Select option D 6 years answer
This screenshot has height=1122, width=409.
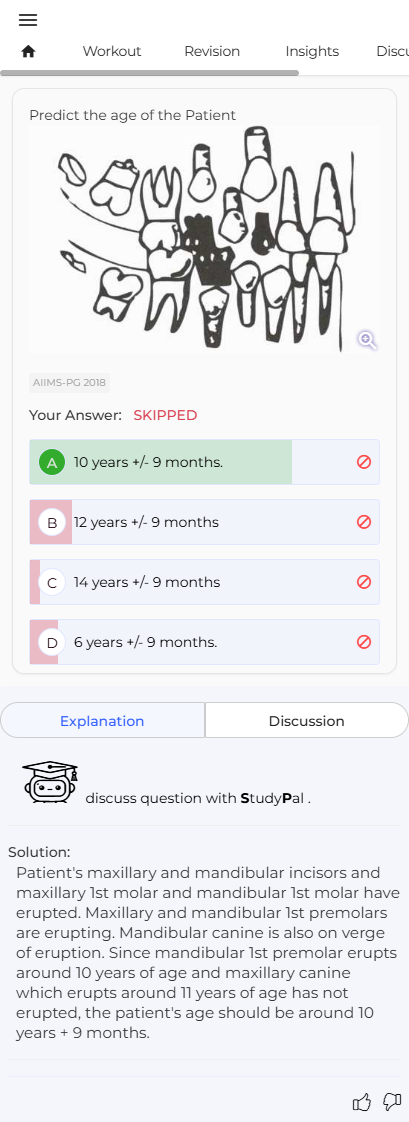[x=204, y=643]
